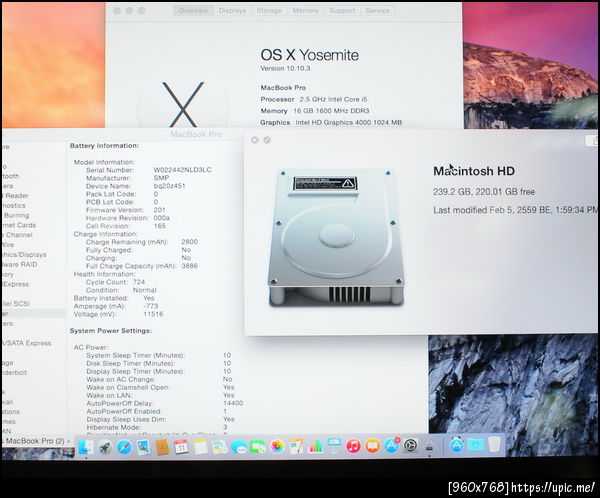Image resolution: width=600 pixels, height=498 pixels.
Task: Click MacBook Pro (2) in path bar
Action: (35, 441)
